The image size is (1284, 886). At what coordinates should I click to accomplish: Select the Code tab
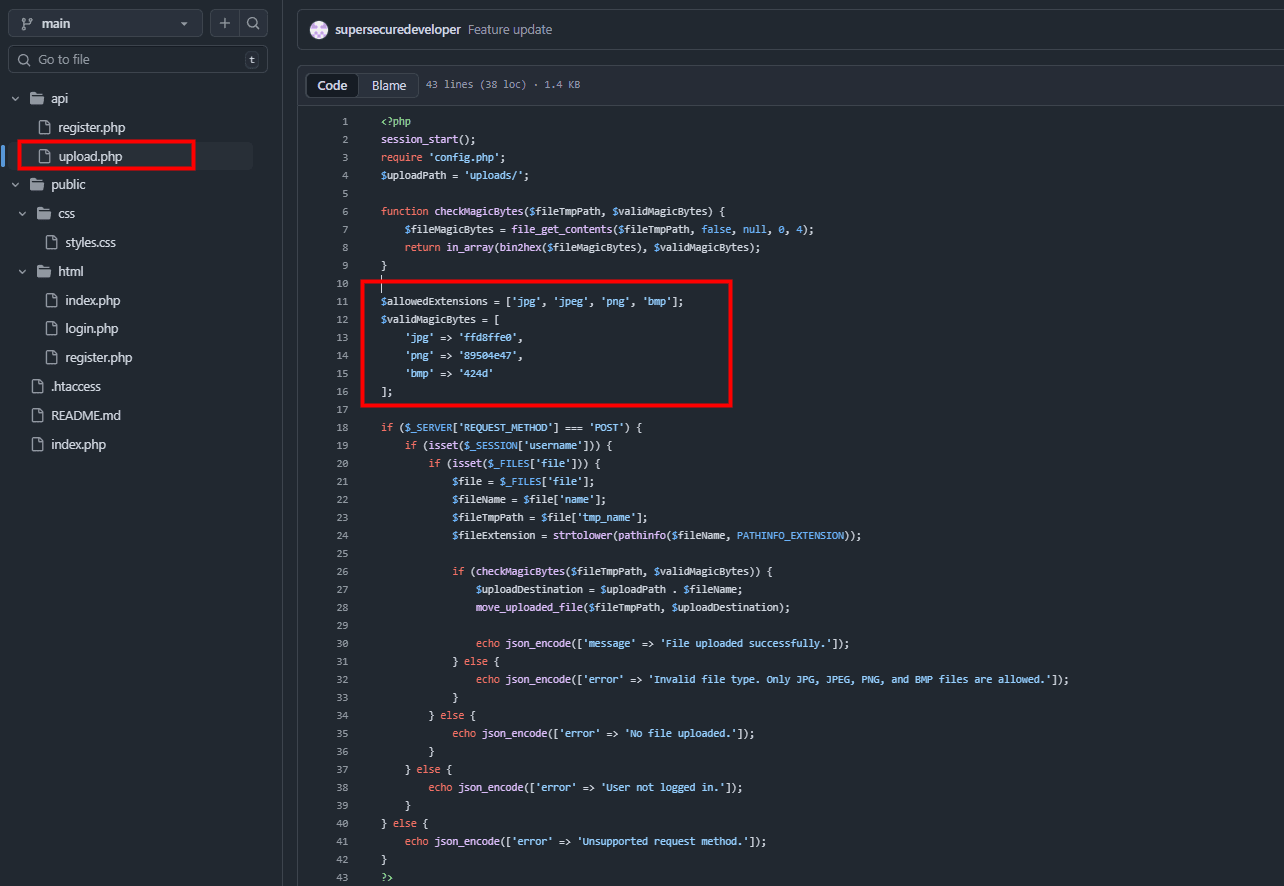click(x=332, y=85)
